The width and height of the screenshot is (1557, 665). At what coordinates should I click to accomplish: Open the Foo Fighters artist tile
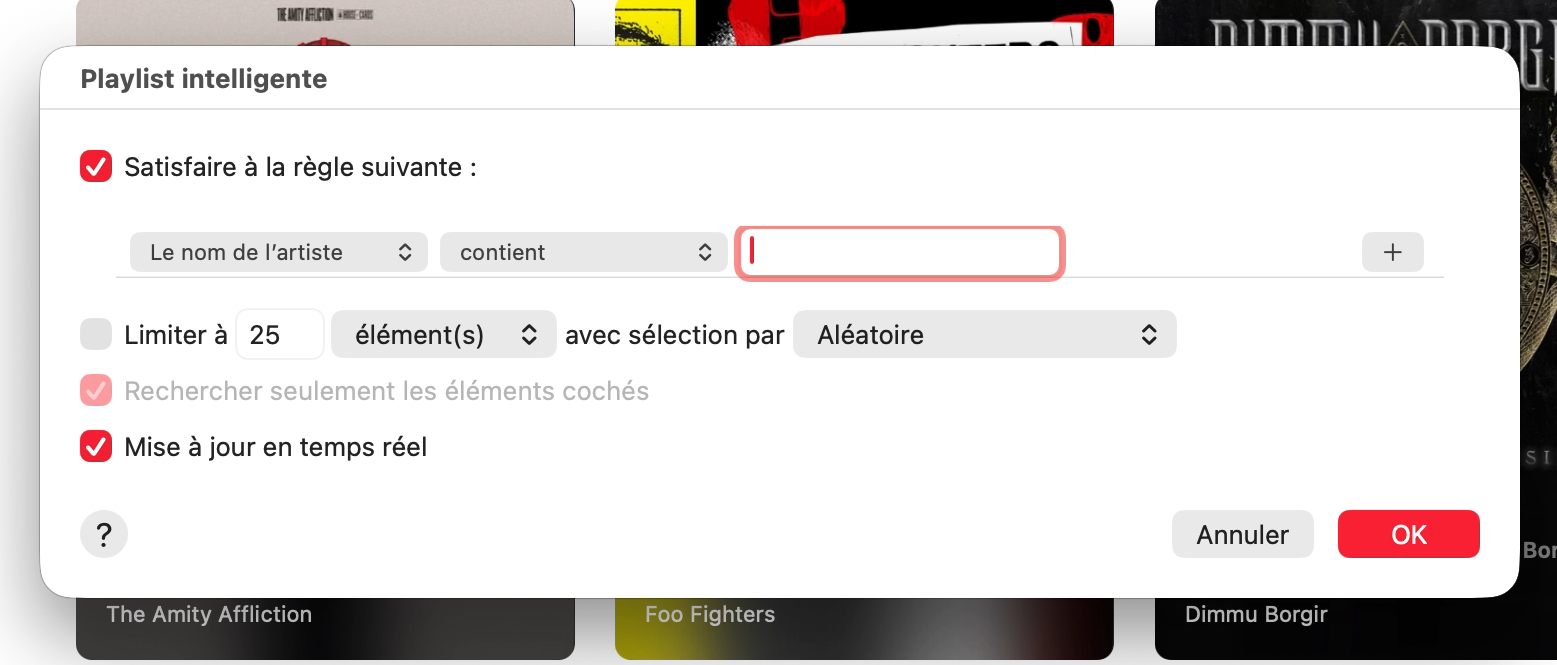tap(710, 614)
